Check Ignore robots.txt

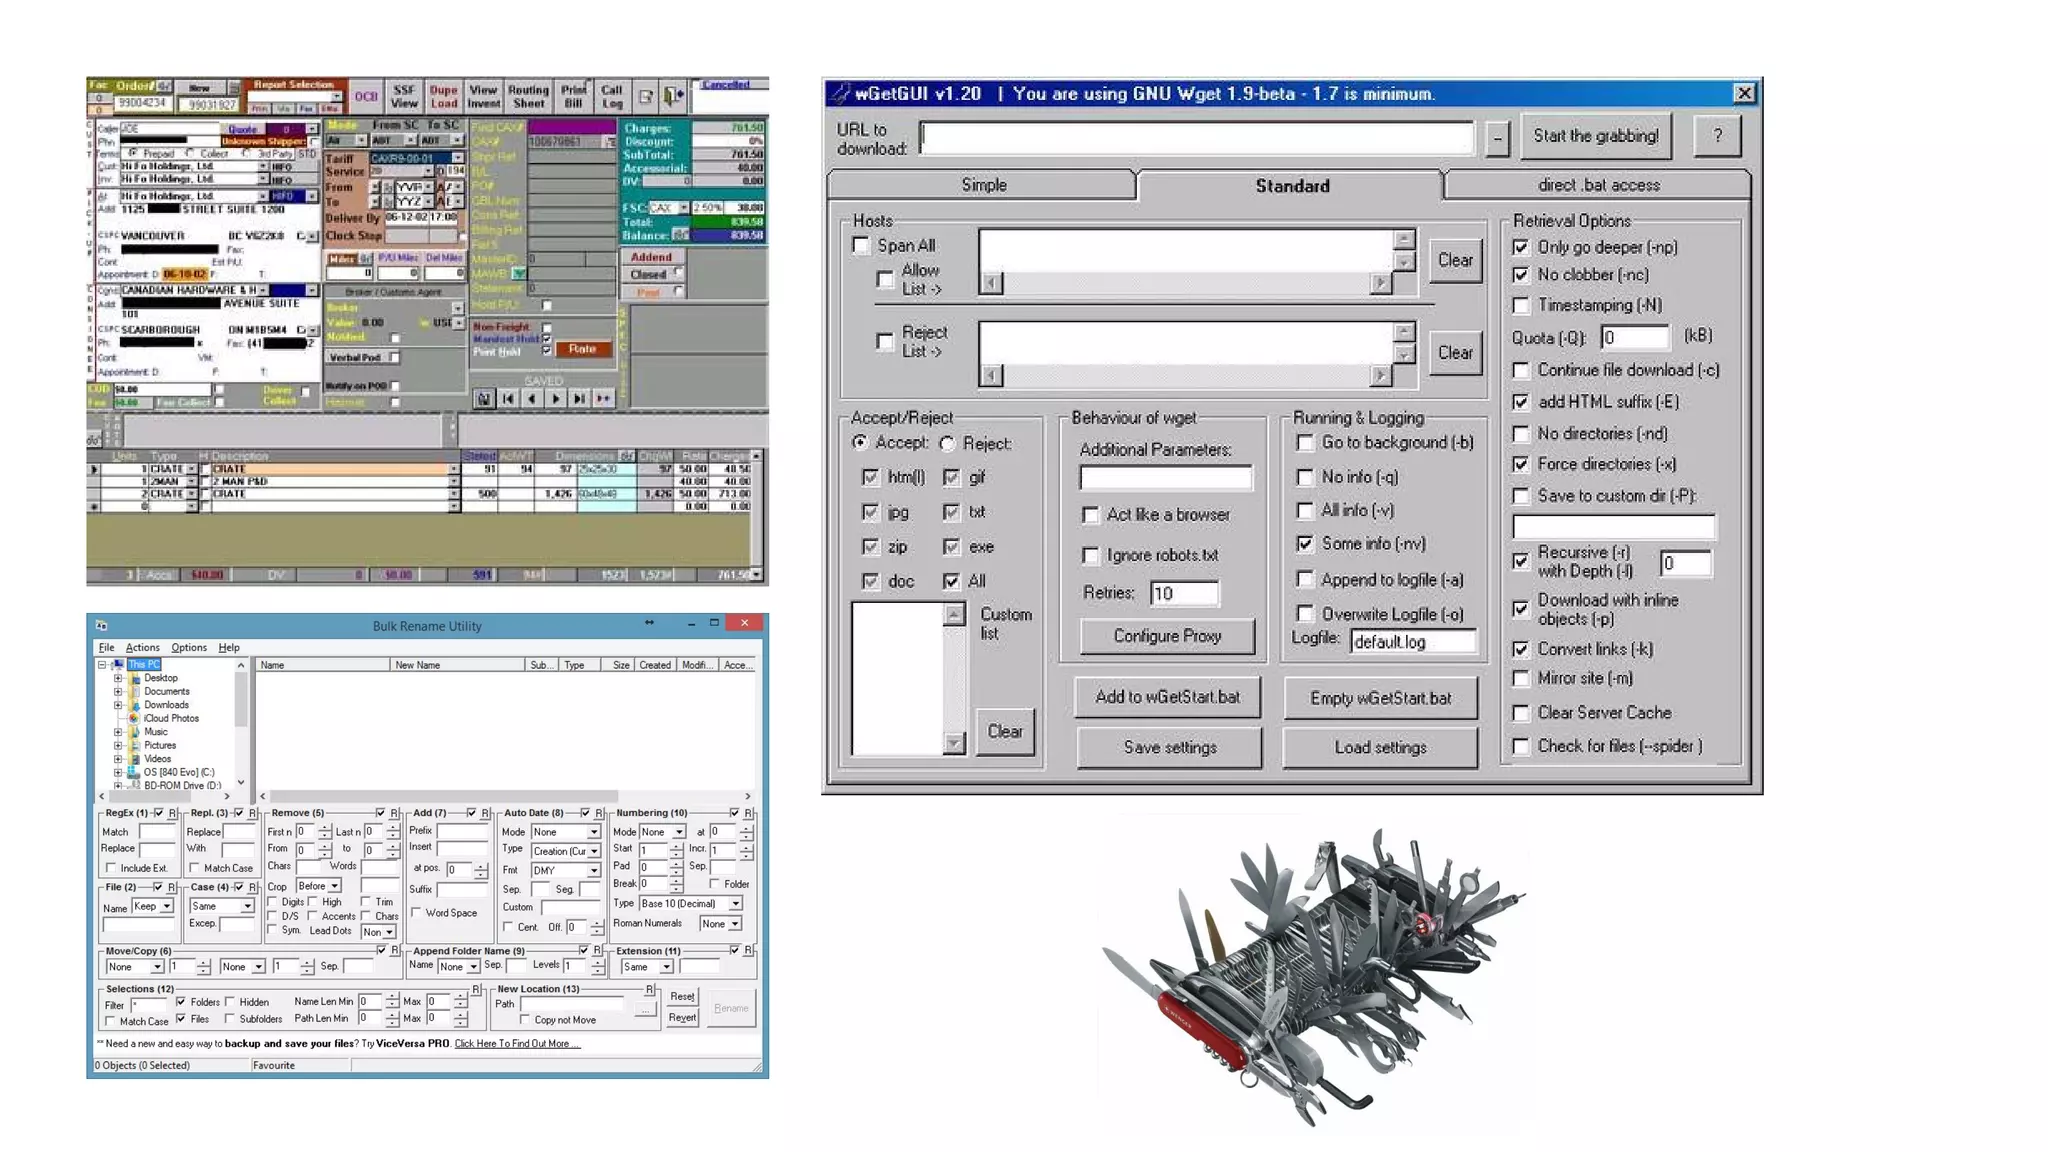[1090, 555]
